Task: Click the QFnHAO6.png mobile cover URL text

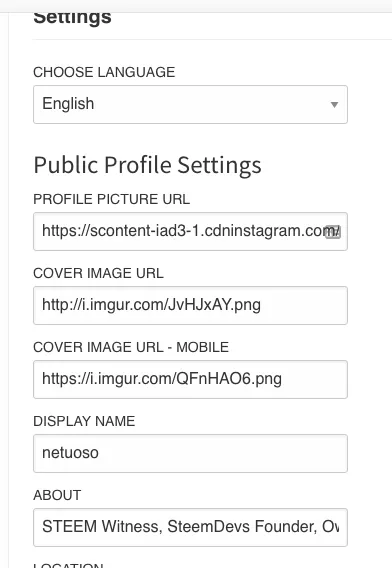Action: 162,379
